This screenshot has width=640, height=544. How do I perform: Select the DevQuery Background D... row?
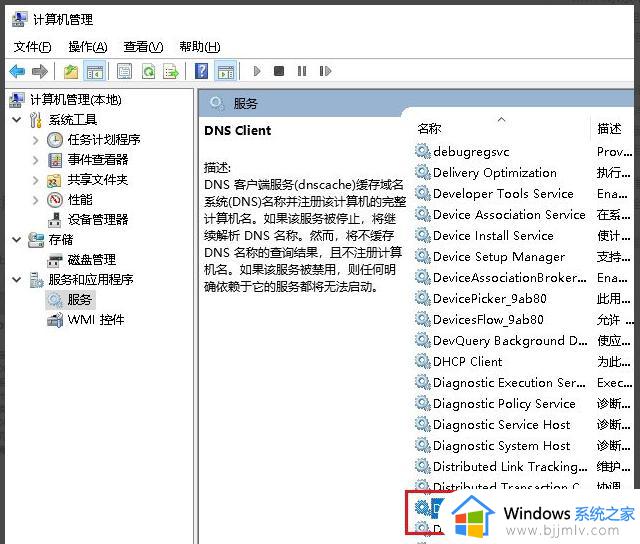click(523, 341)
